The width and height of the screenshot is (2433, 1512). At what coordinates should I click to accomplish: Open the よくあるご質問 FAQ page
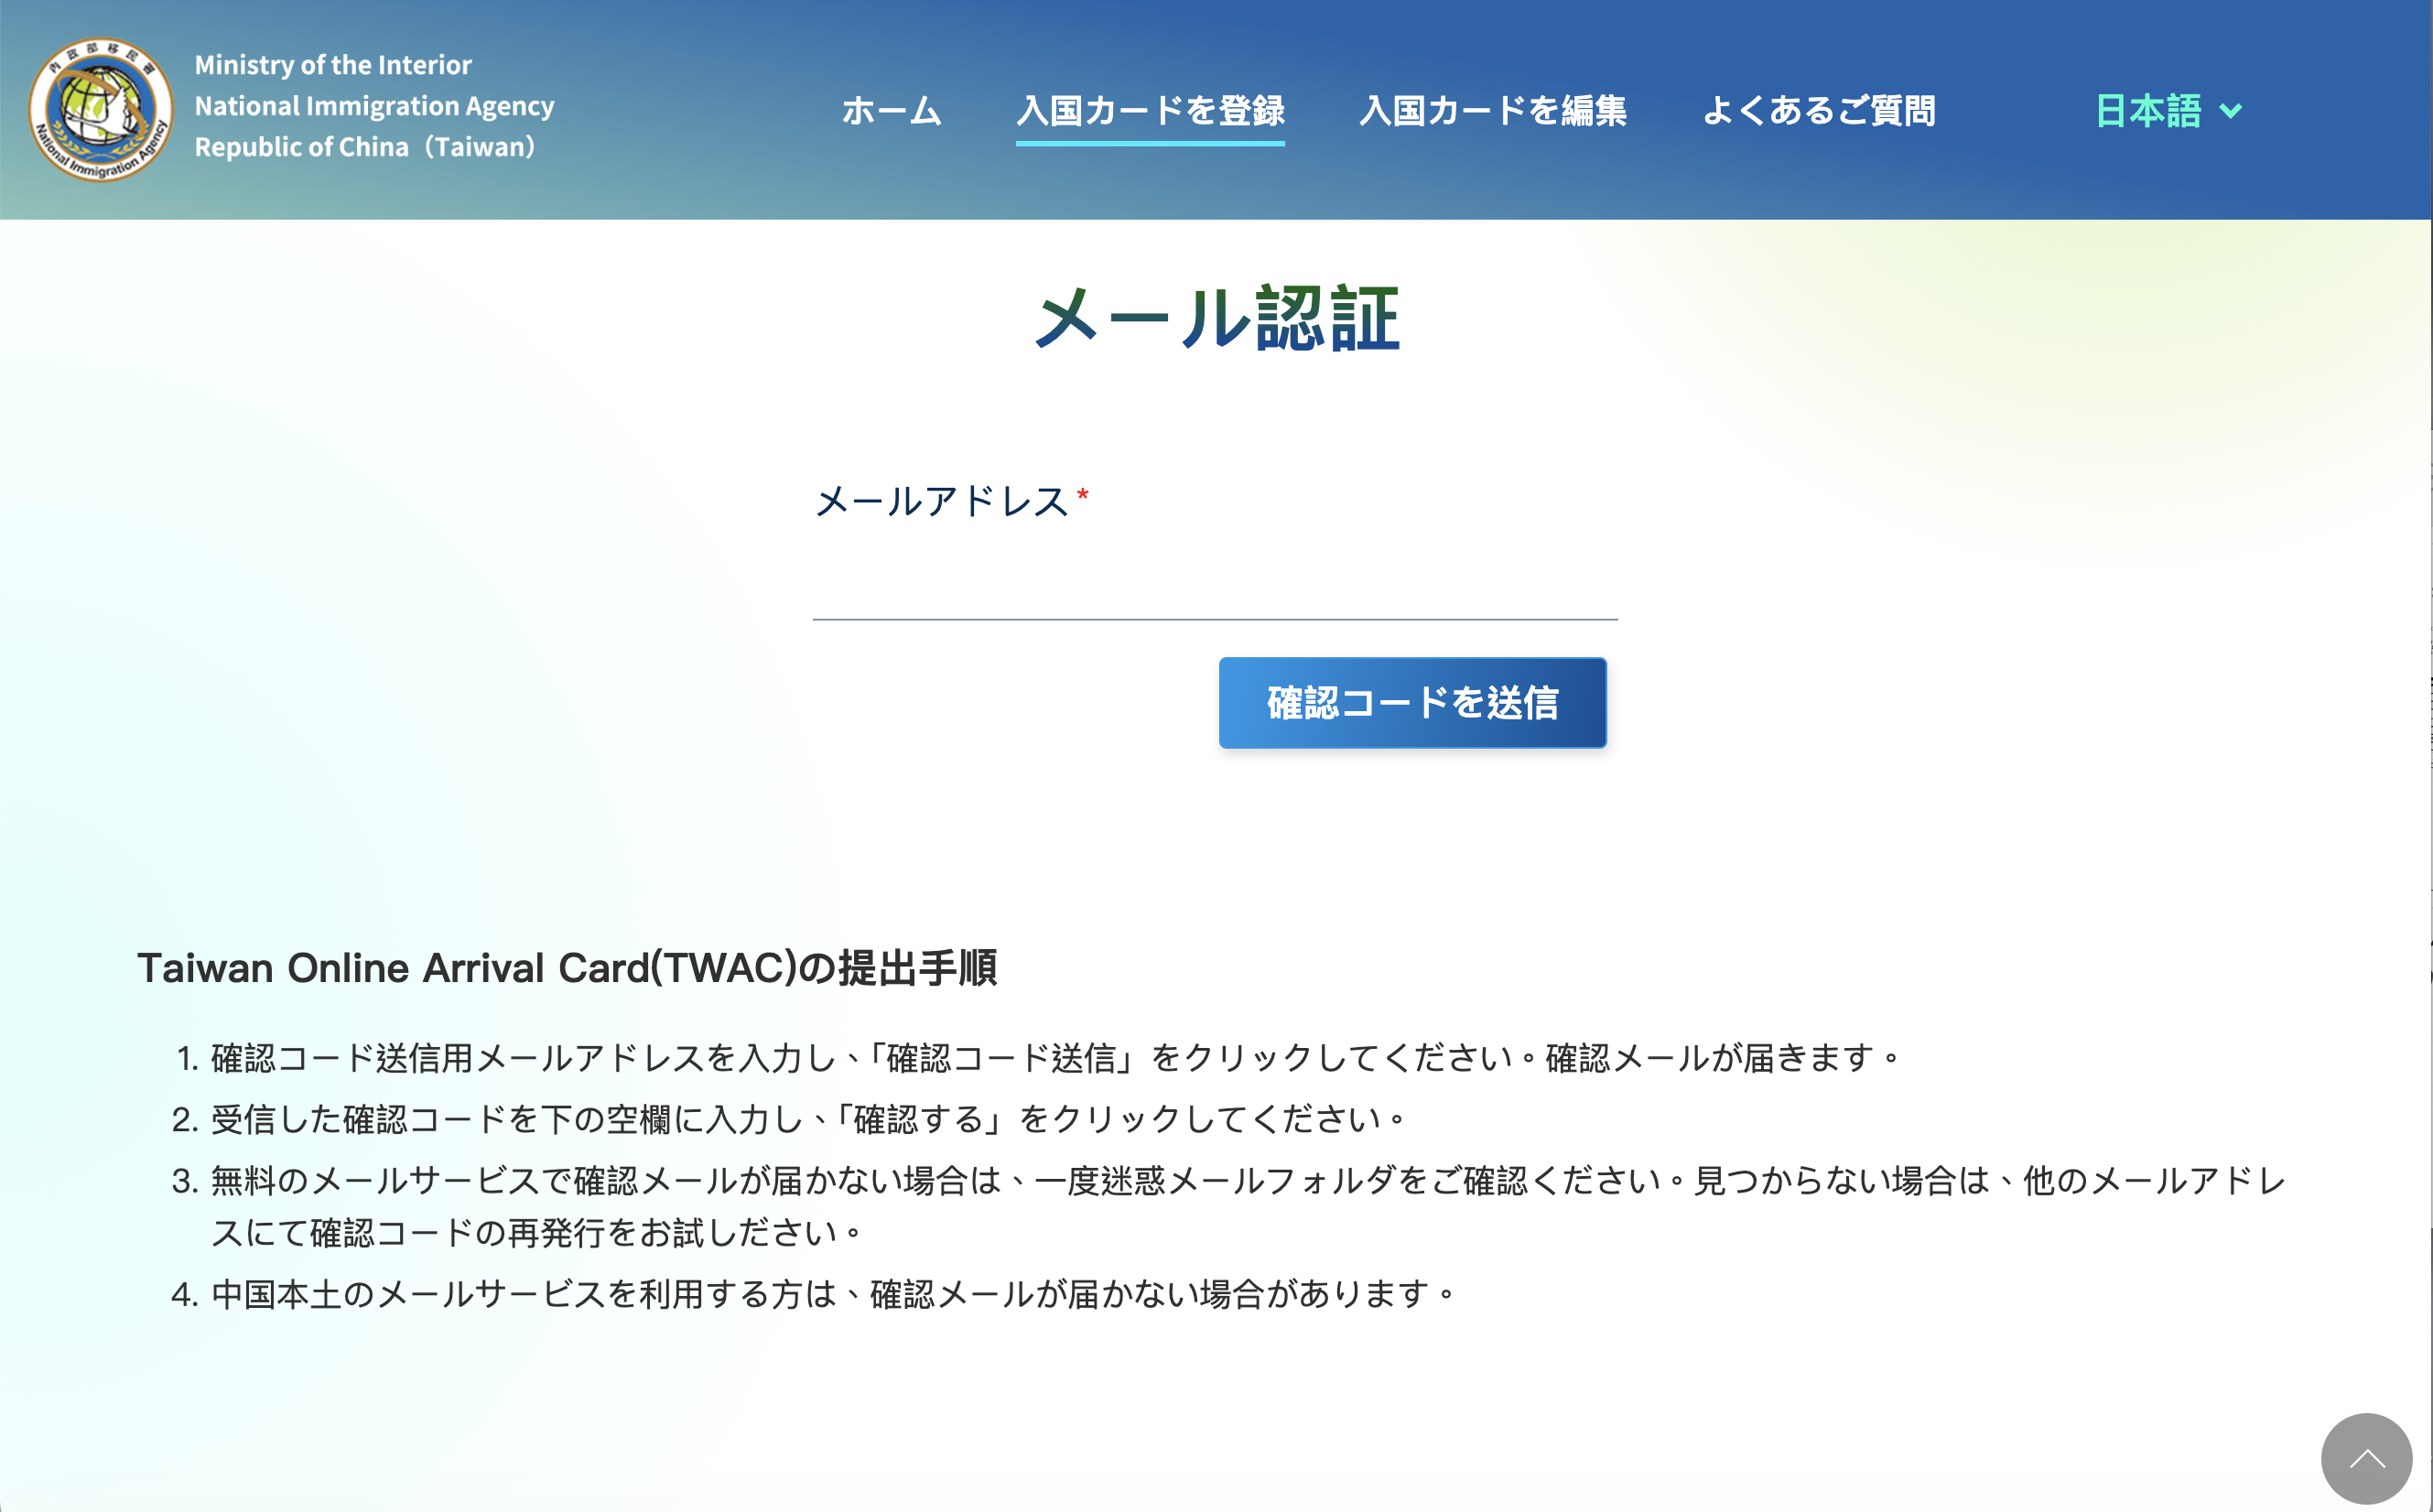pyautogui.click(x=1818, y=110)
